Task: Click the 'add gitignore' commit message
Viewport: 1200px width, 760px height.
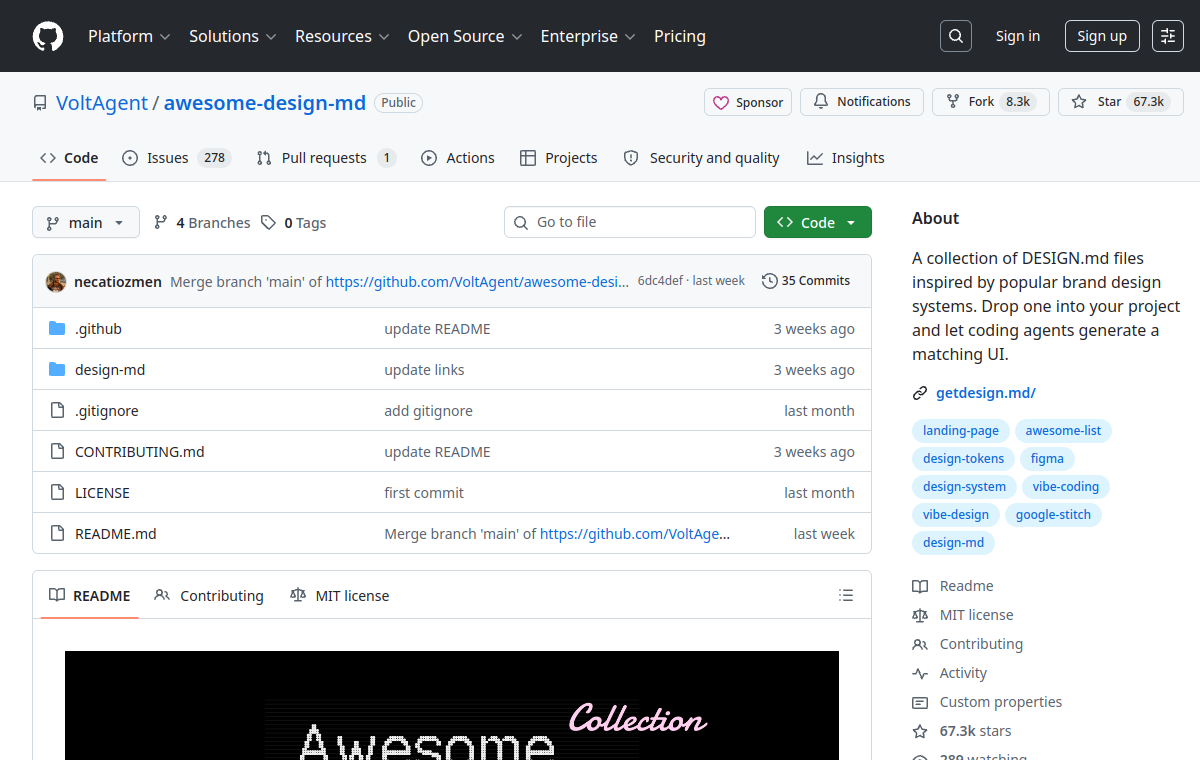Action: pos(429,411)
